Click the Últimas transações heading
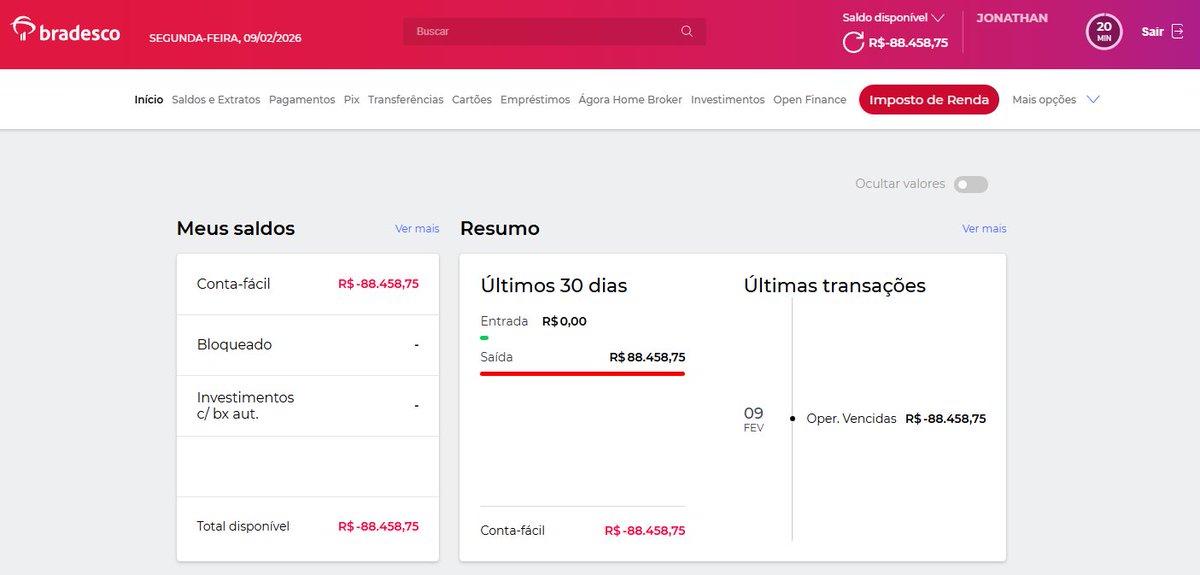 click(x=835, y=286)
